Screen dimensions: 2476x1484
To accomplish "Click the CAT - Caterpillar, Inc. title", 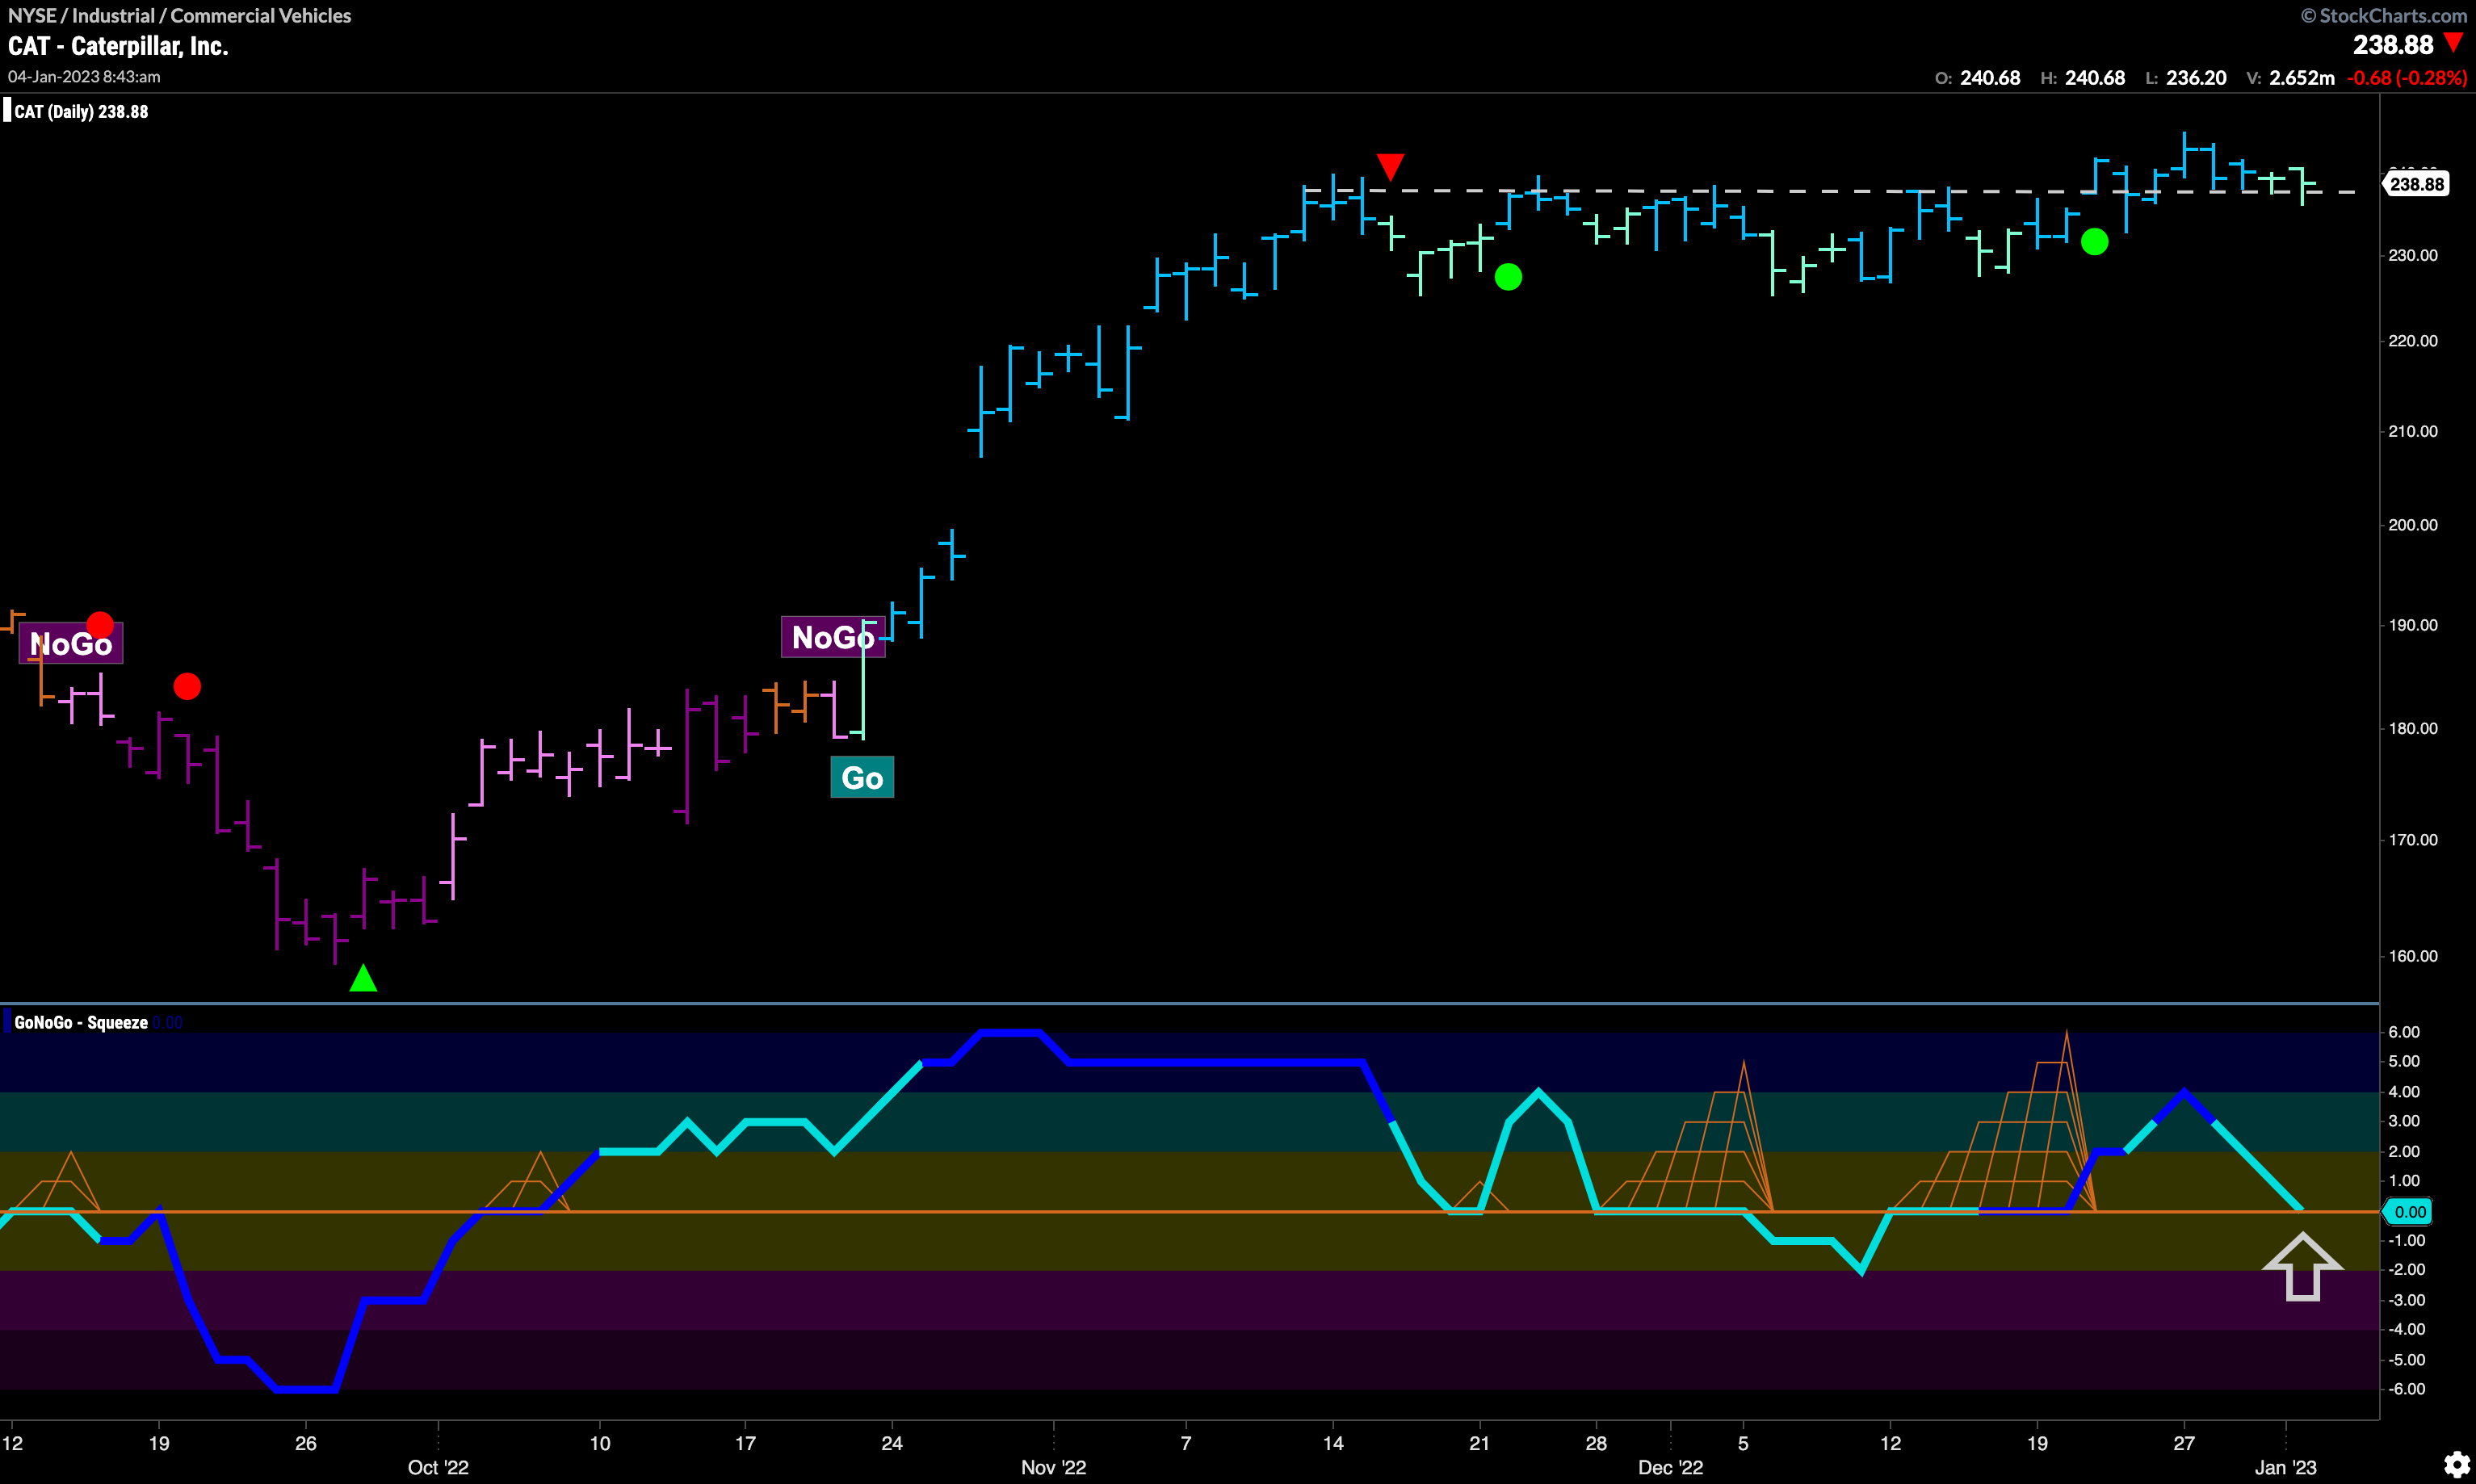I will point(118,46).
